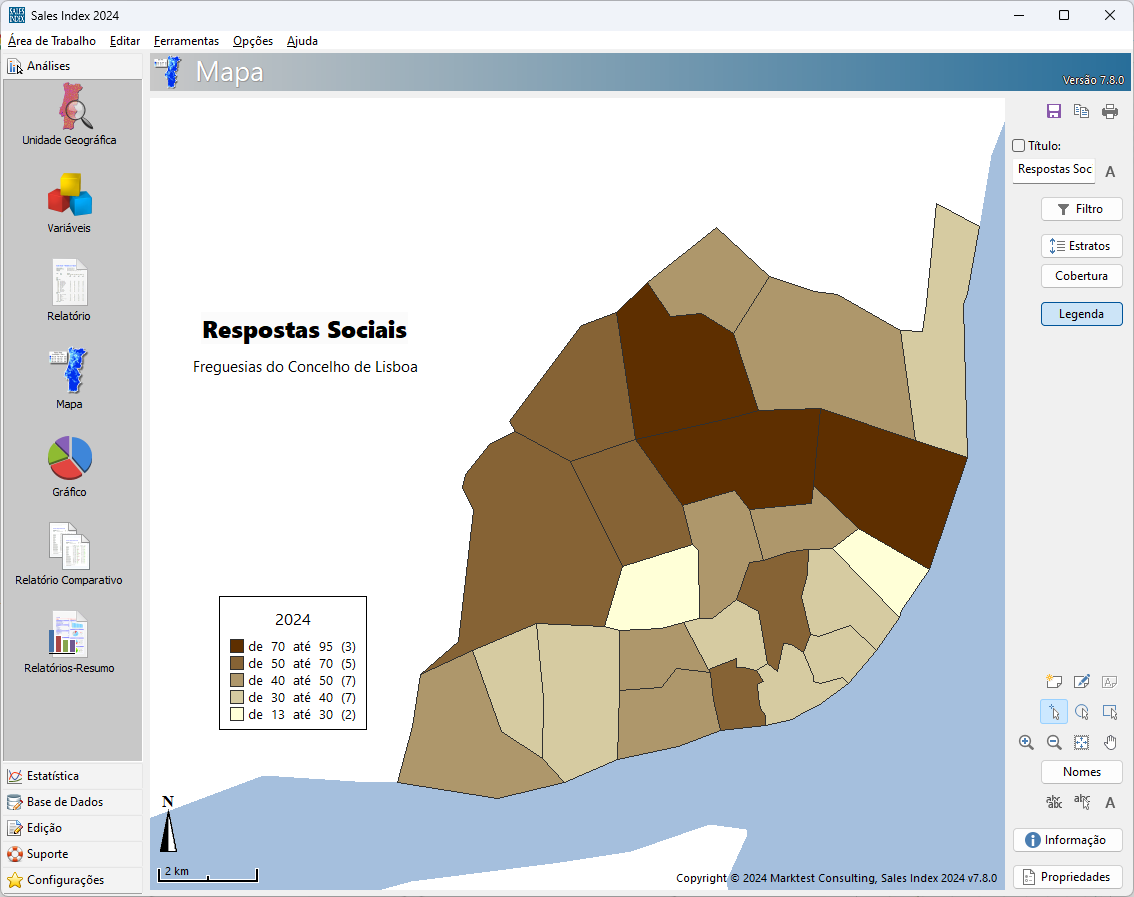1134x897 pixels.
Task: Enable the Título checkbox
Action: click(1019, 146)
